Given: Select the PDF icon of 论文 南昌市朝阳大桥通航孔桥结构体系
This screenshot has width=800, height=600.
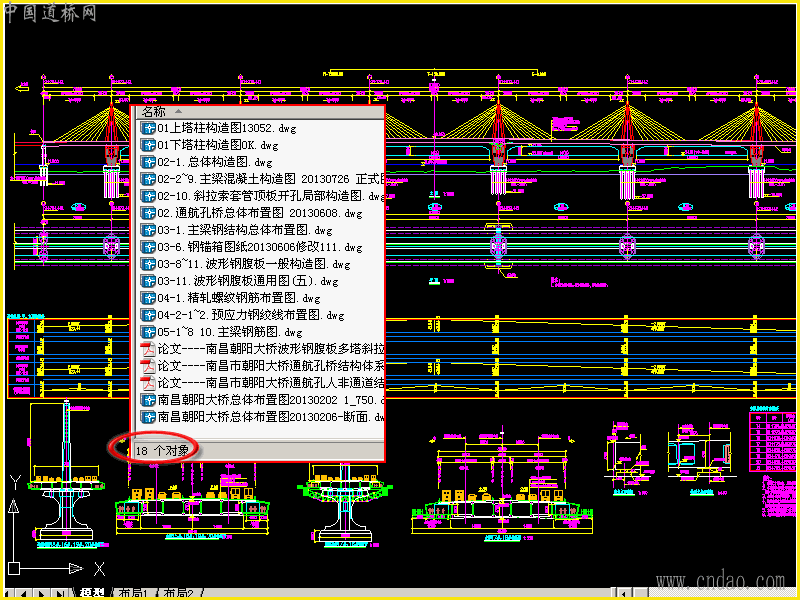Looking at the screenshot, I should coord(148,366).
